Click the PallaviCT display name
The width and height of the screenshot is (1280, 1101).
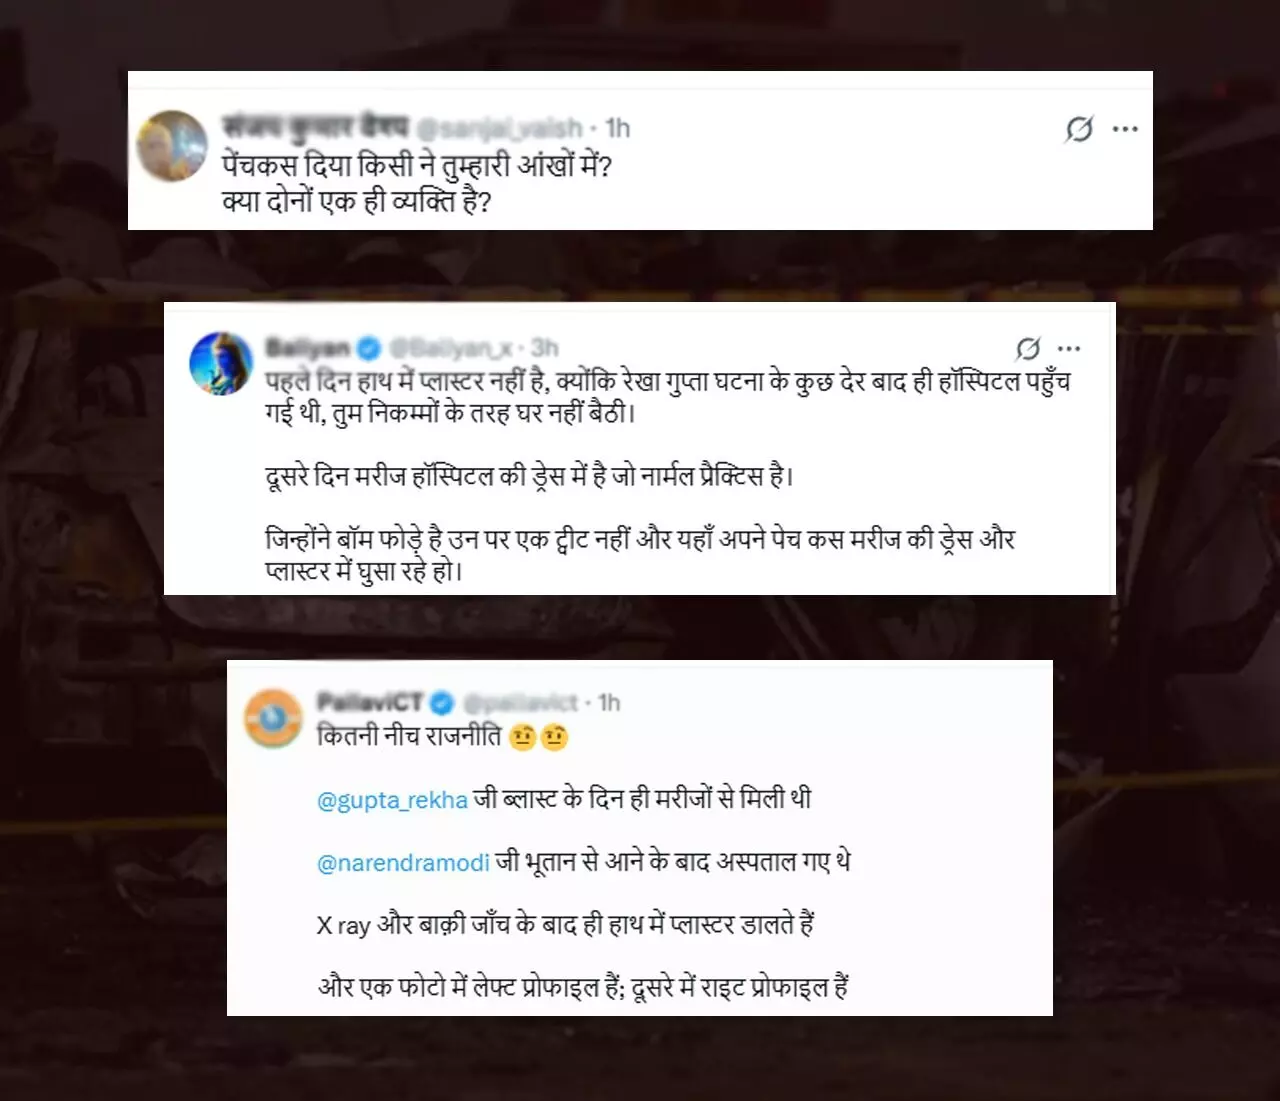(370, 702)
